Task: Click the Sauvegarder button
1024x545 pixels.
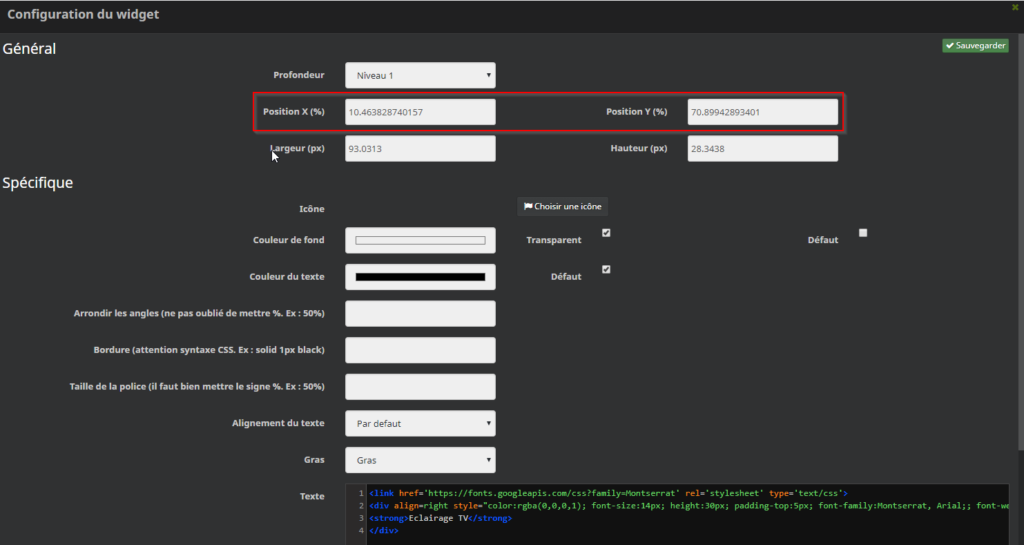Action: point(975,46)
